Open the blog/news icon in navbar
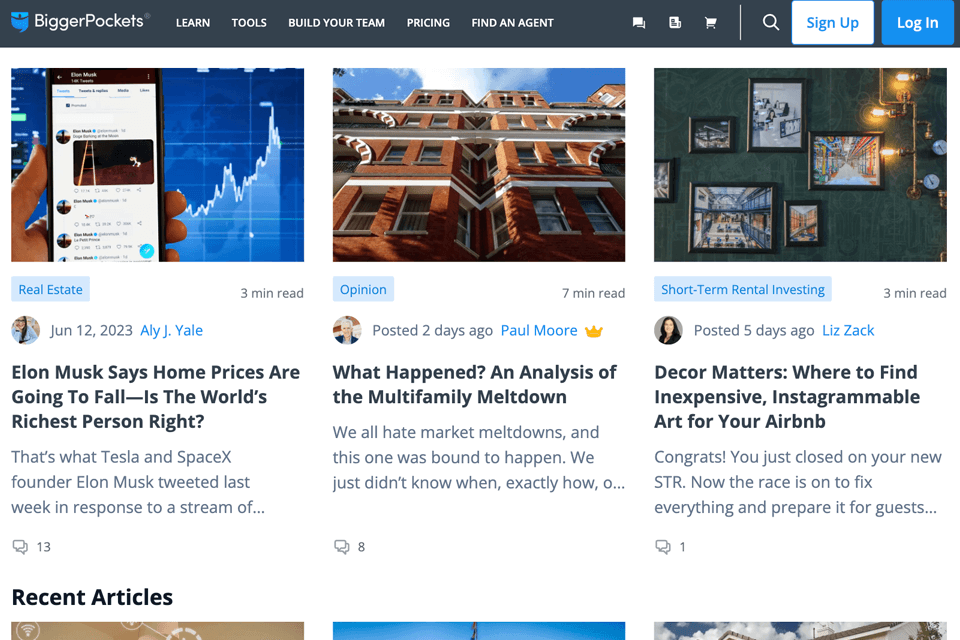The image size is (960, 640). point(675,23)
